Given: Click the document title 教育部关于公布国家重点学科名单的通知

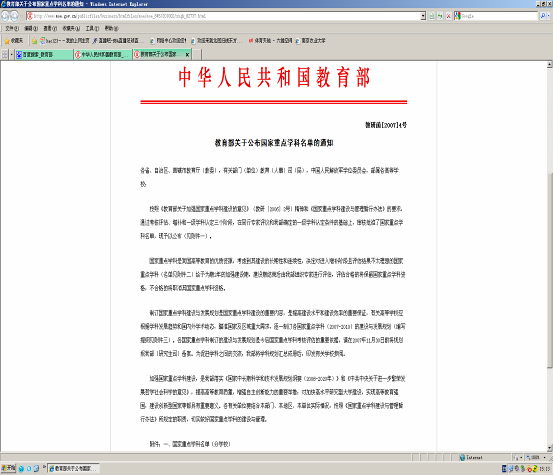Looking at the screenshot, I should [x=274, y=143].
